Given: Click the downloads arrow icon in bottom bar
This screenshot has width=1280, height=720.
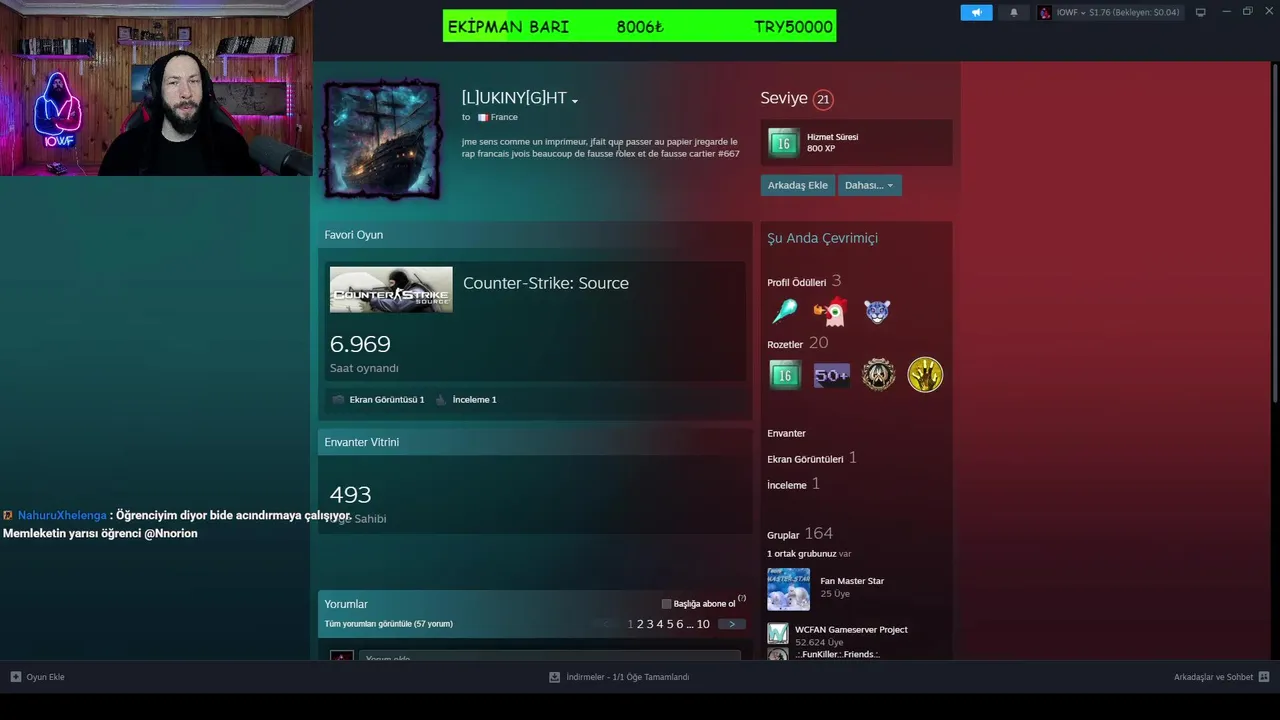Looking at the screenshot, I should [554, 677].
